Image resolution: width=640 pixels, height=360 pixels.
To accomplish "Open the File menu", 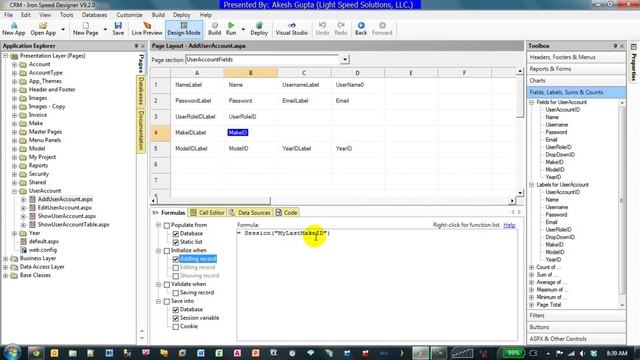I will click(9, 15).
